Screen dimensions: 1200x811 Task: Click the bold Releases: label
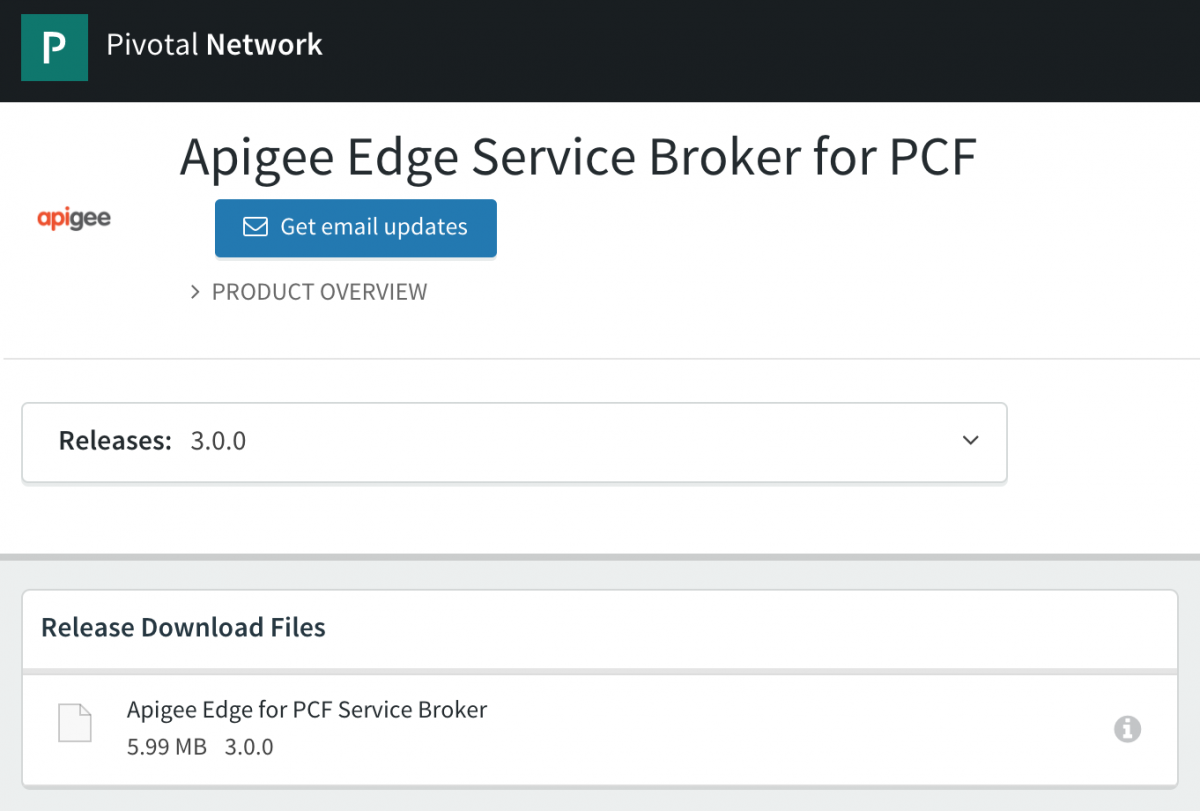(115, 441)
